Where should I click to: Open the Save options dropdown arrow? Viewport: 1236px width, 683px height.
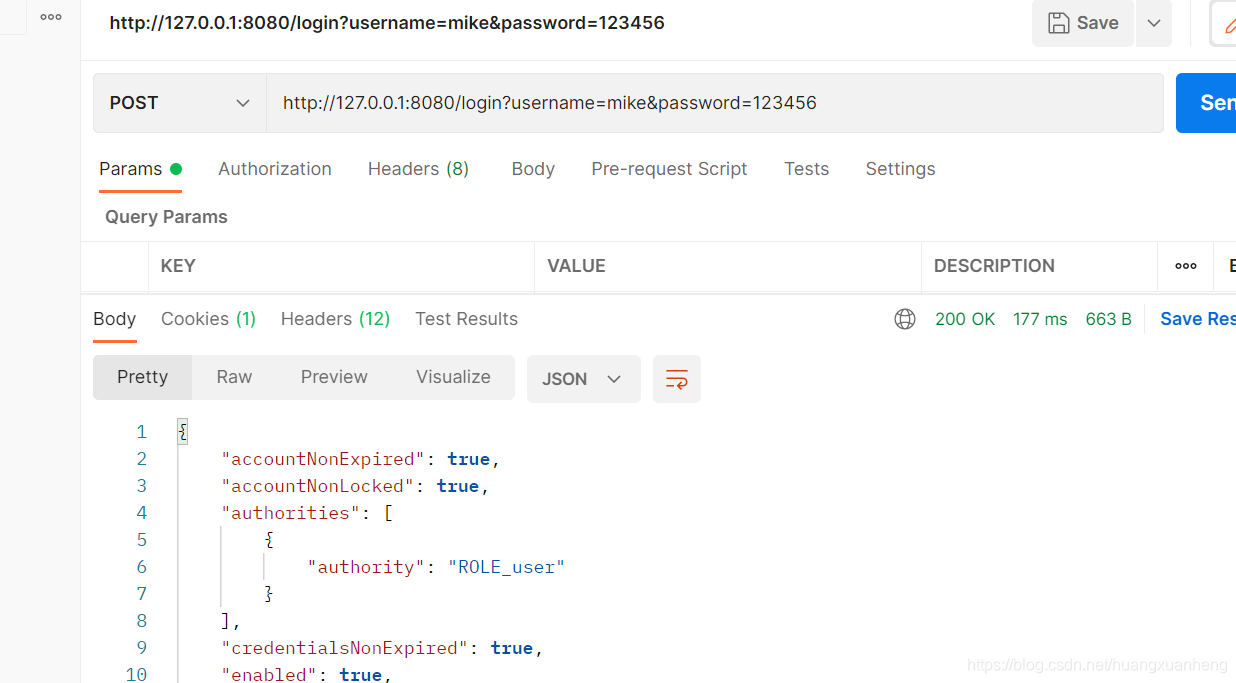tap(1154, 23)
